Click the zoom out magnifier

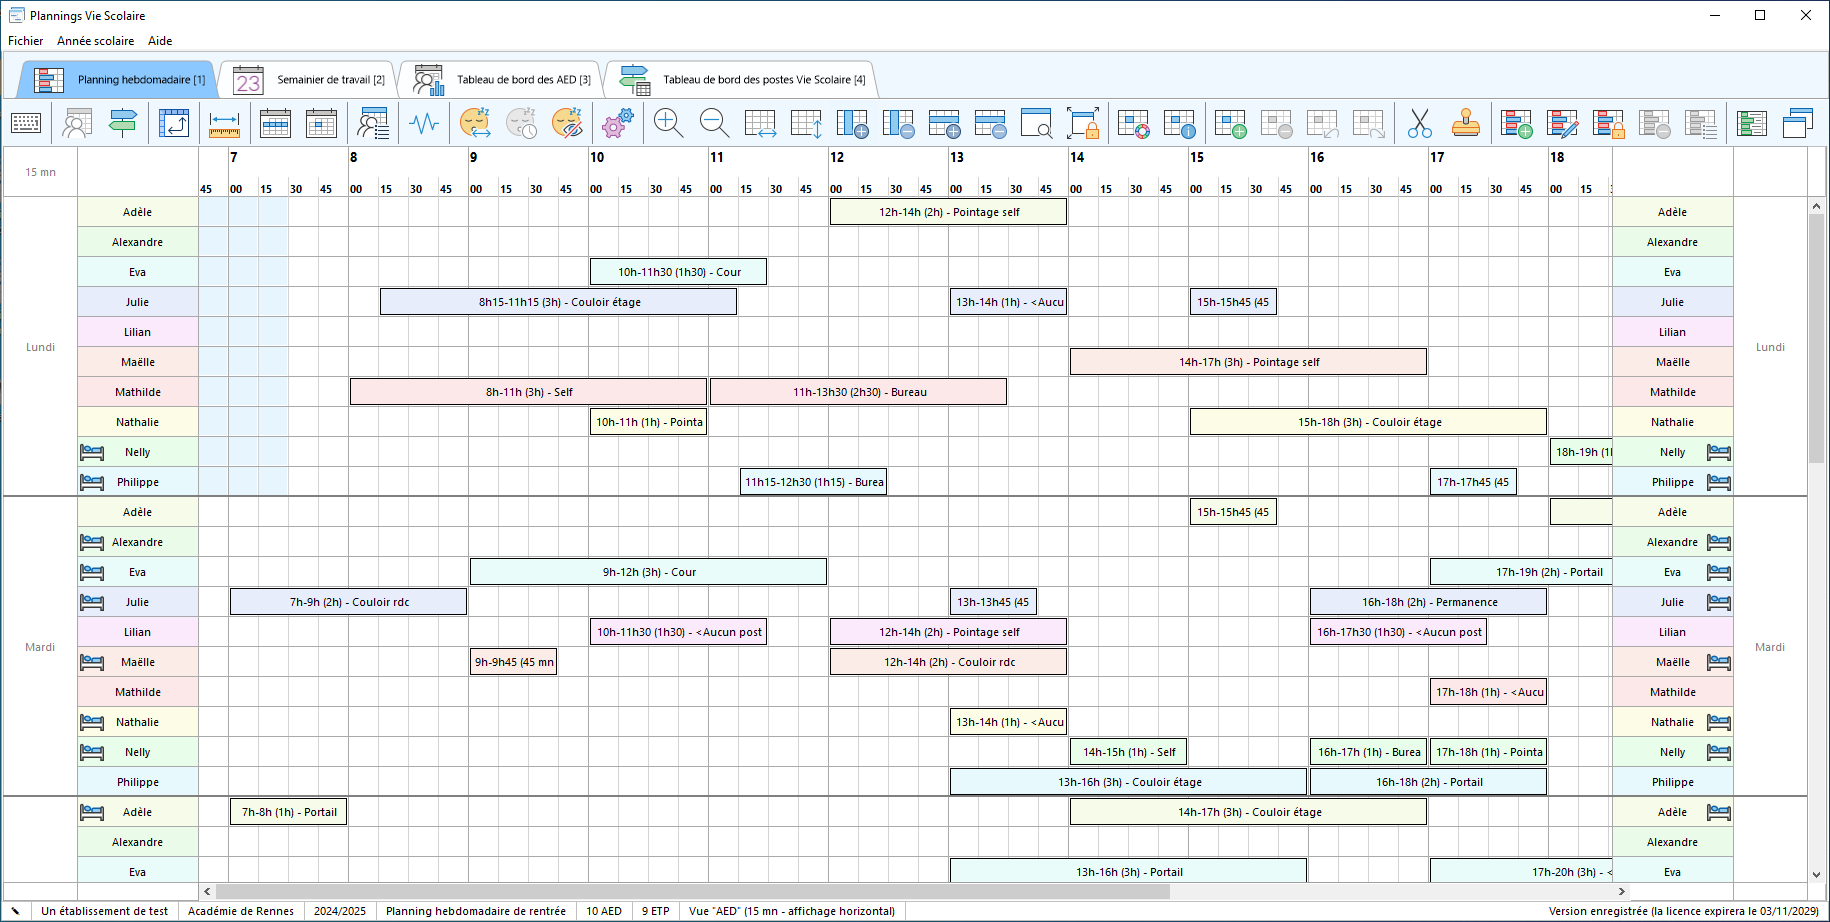(x=714, y=123)
